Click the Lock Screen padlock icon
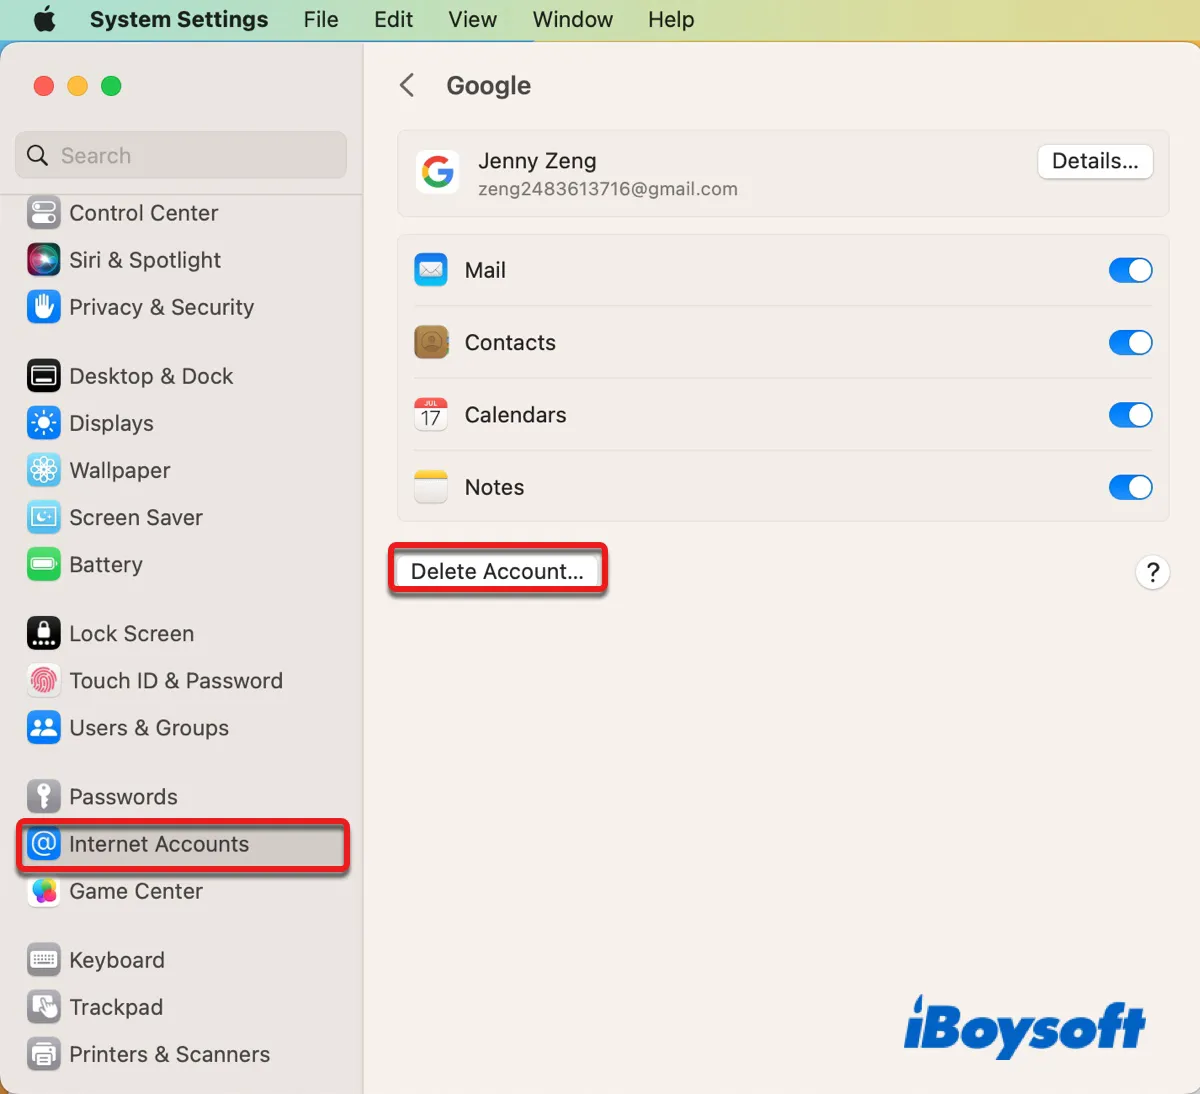The height and width of the screenshot is (1094, 1200). click(43, 633)
